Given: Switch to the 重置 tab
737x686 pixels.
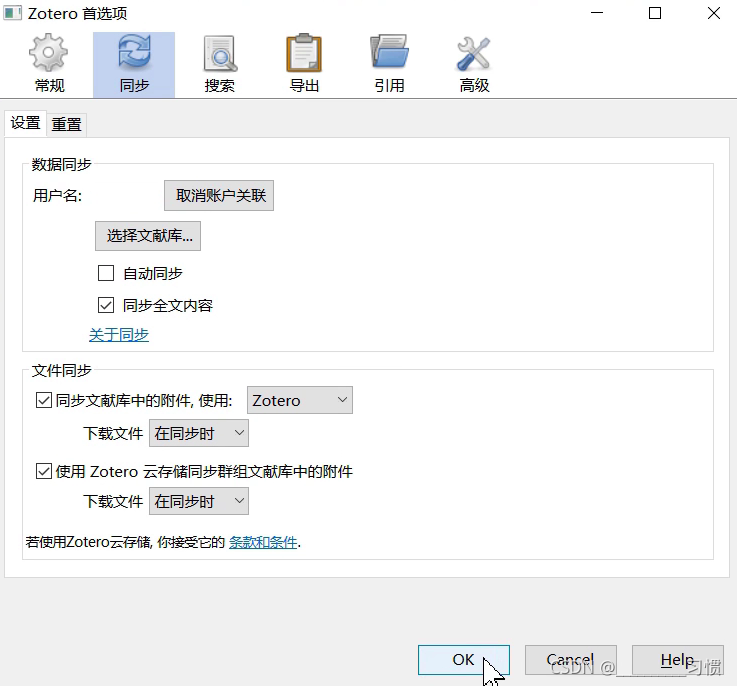Looking at the screenshot, I should tap(67, 124).
